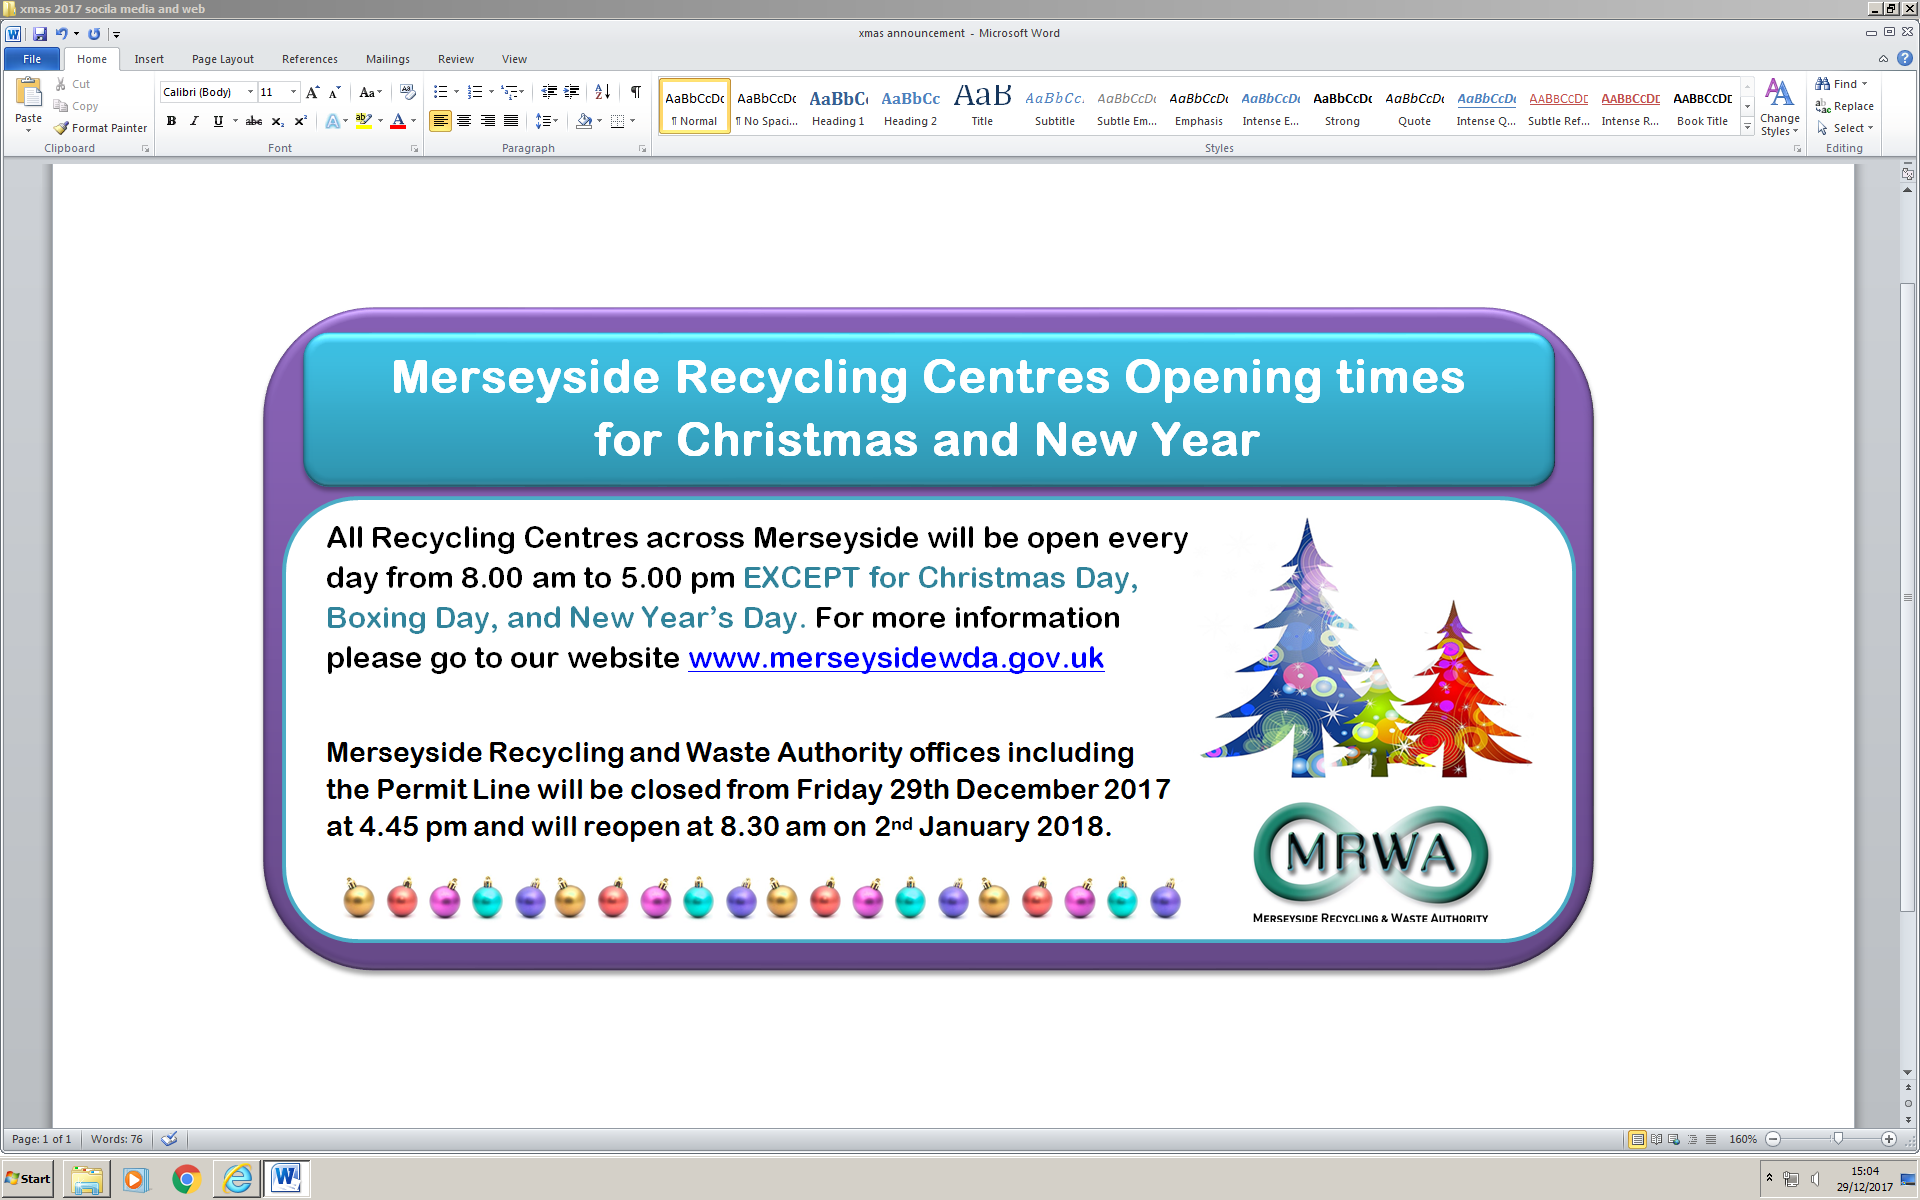This screenshot has width=1920, height=1200.
Task: Click the Replace button
Action: tap(1845, 106)
